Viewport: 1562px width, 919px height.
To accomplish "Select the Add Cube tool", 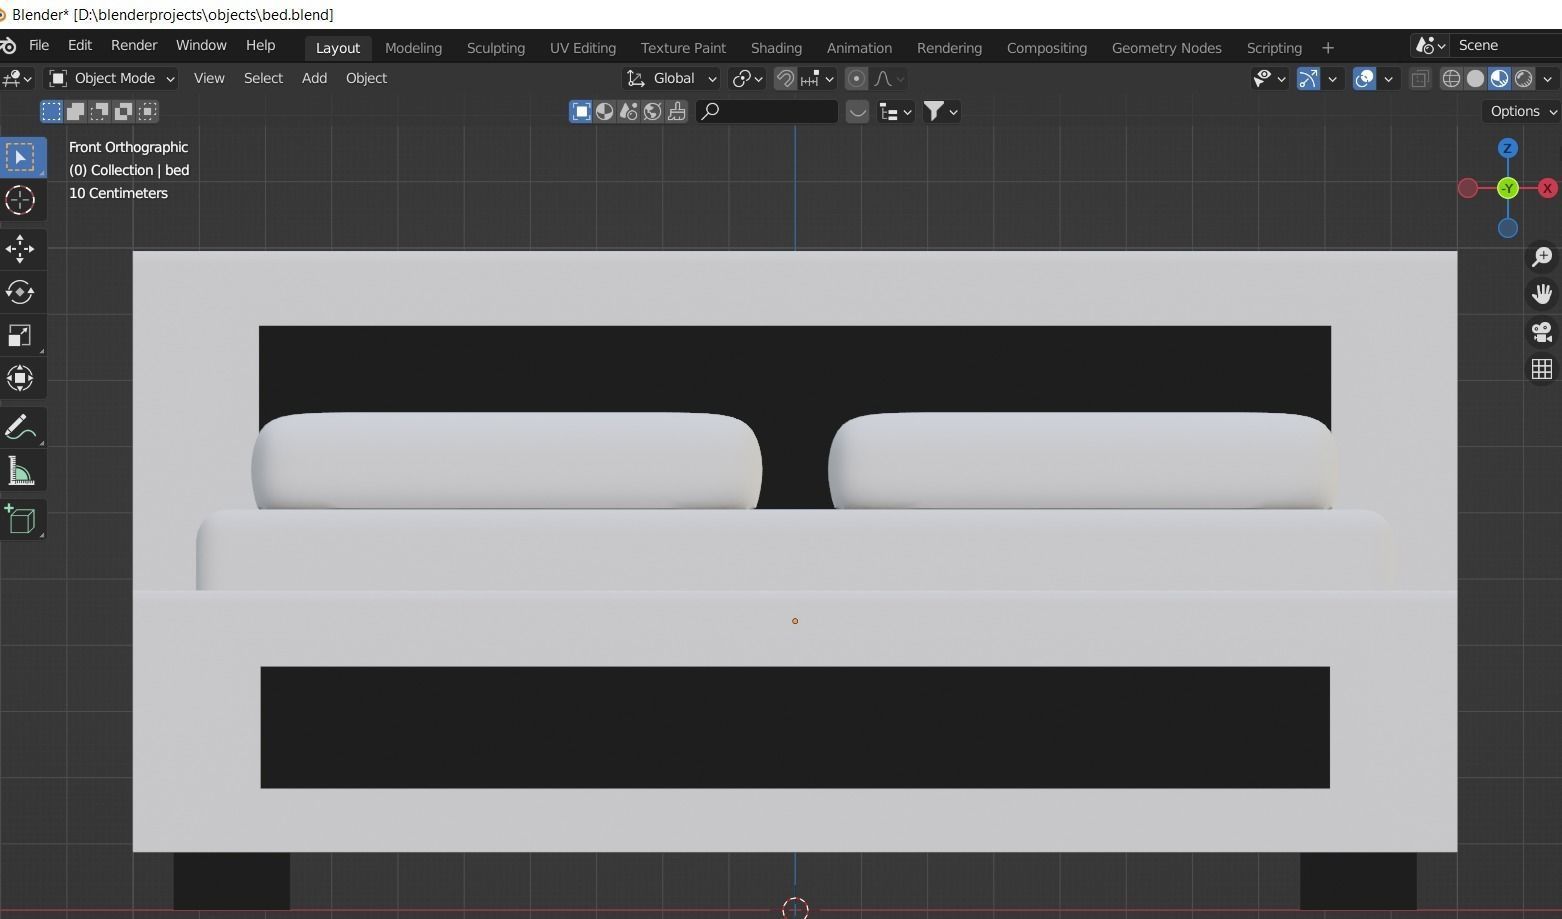I will coord(21,519).
